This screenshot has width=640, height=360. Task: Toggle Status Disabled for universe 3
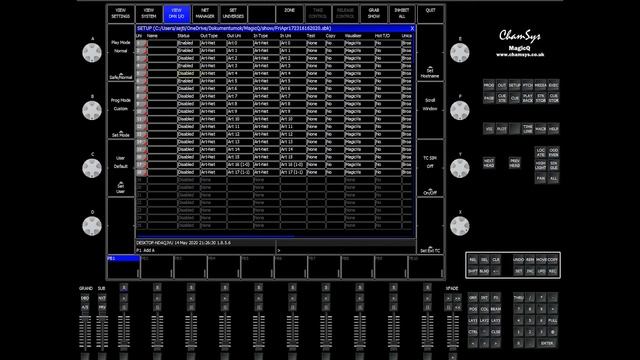pyautogui.click(x=188, y=58)
